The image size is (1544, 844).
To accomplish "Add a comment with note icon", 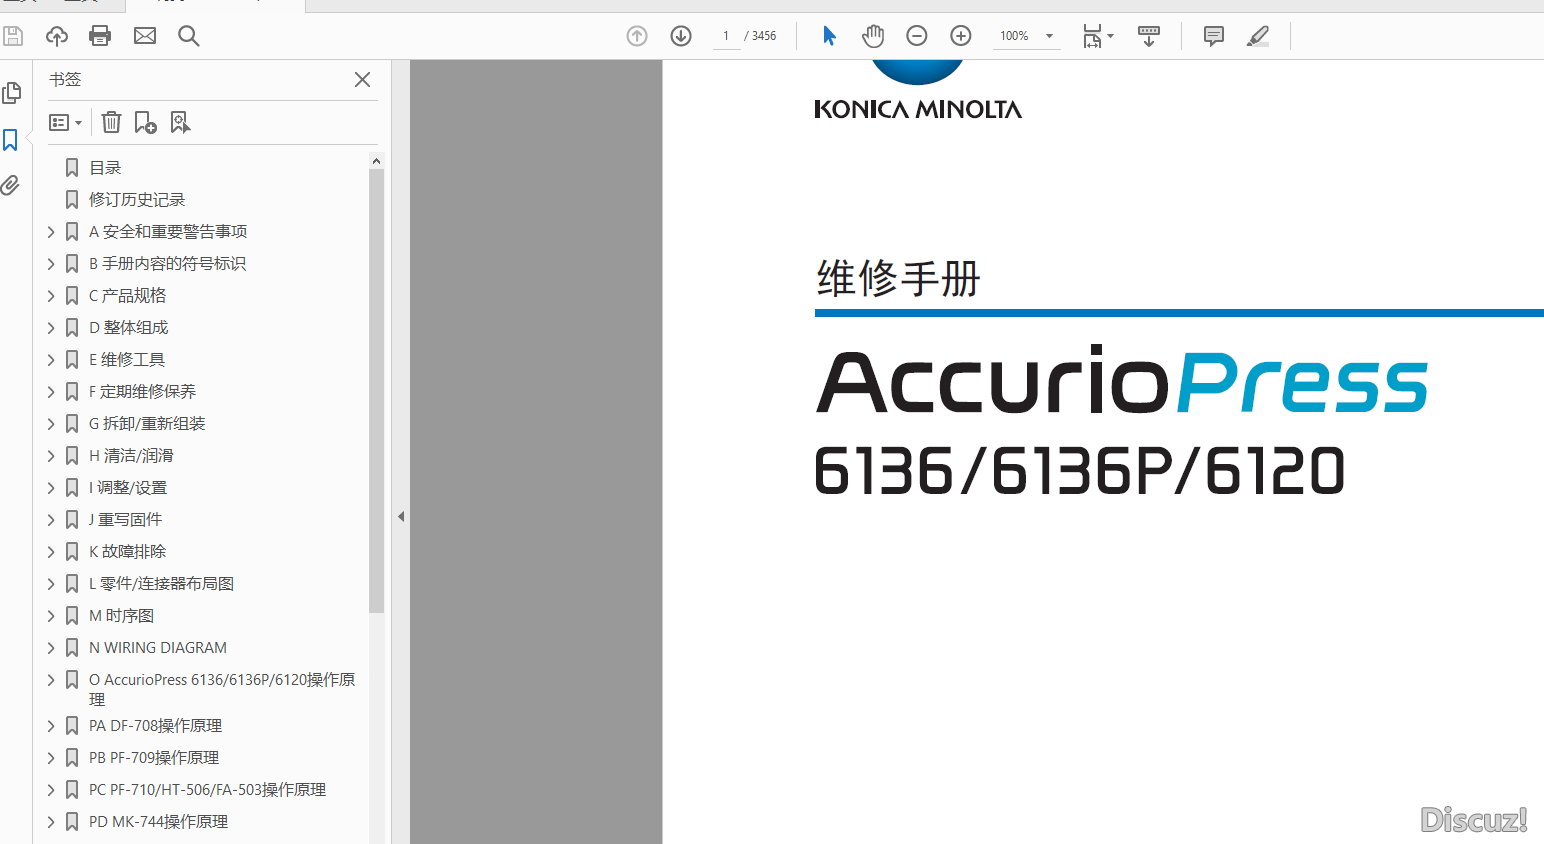I will click(1213, 36).
